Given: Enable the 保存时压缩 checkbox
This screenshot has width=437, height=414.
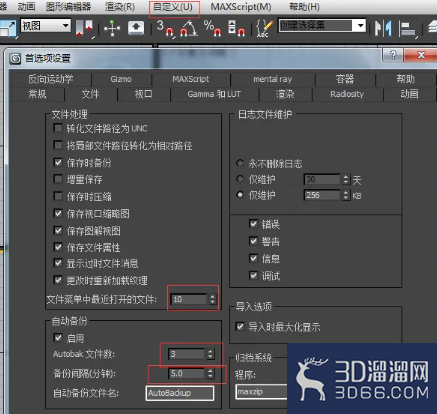Looking at the screenshot, I should point(58,196).
